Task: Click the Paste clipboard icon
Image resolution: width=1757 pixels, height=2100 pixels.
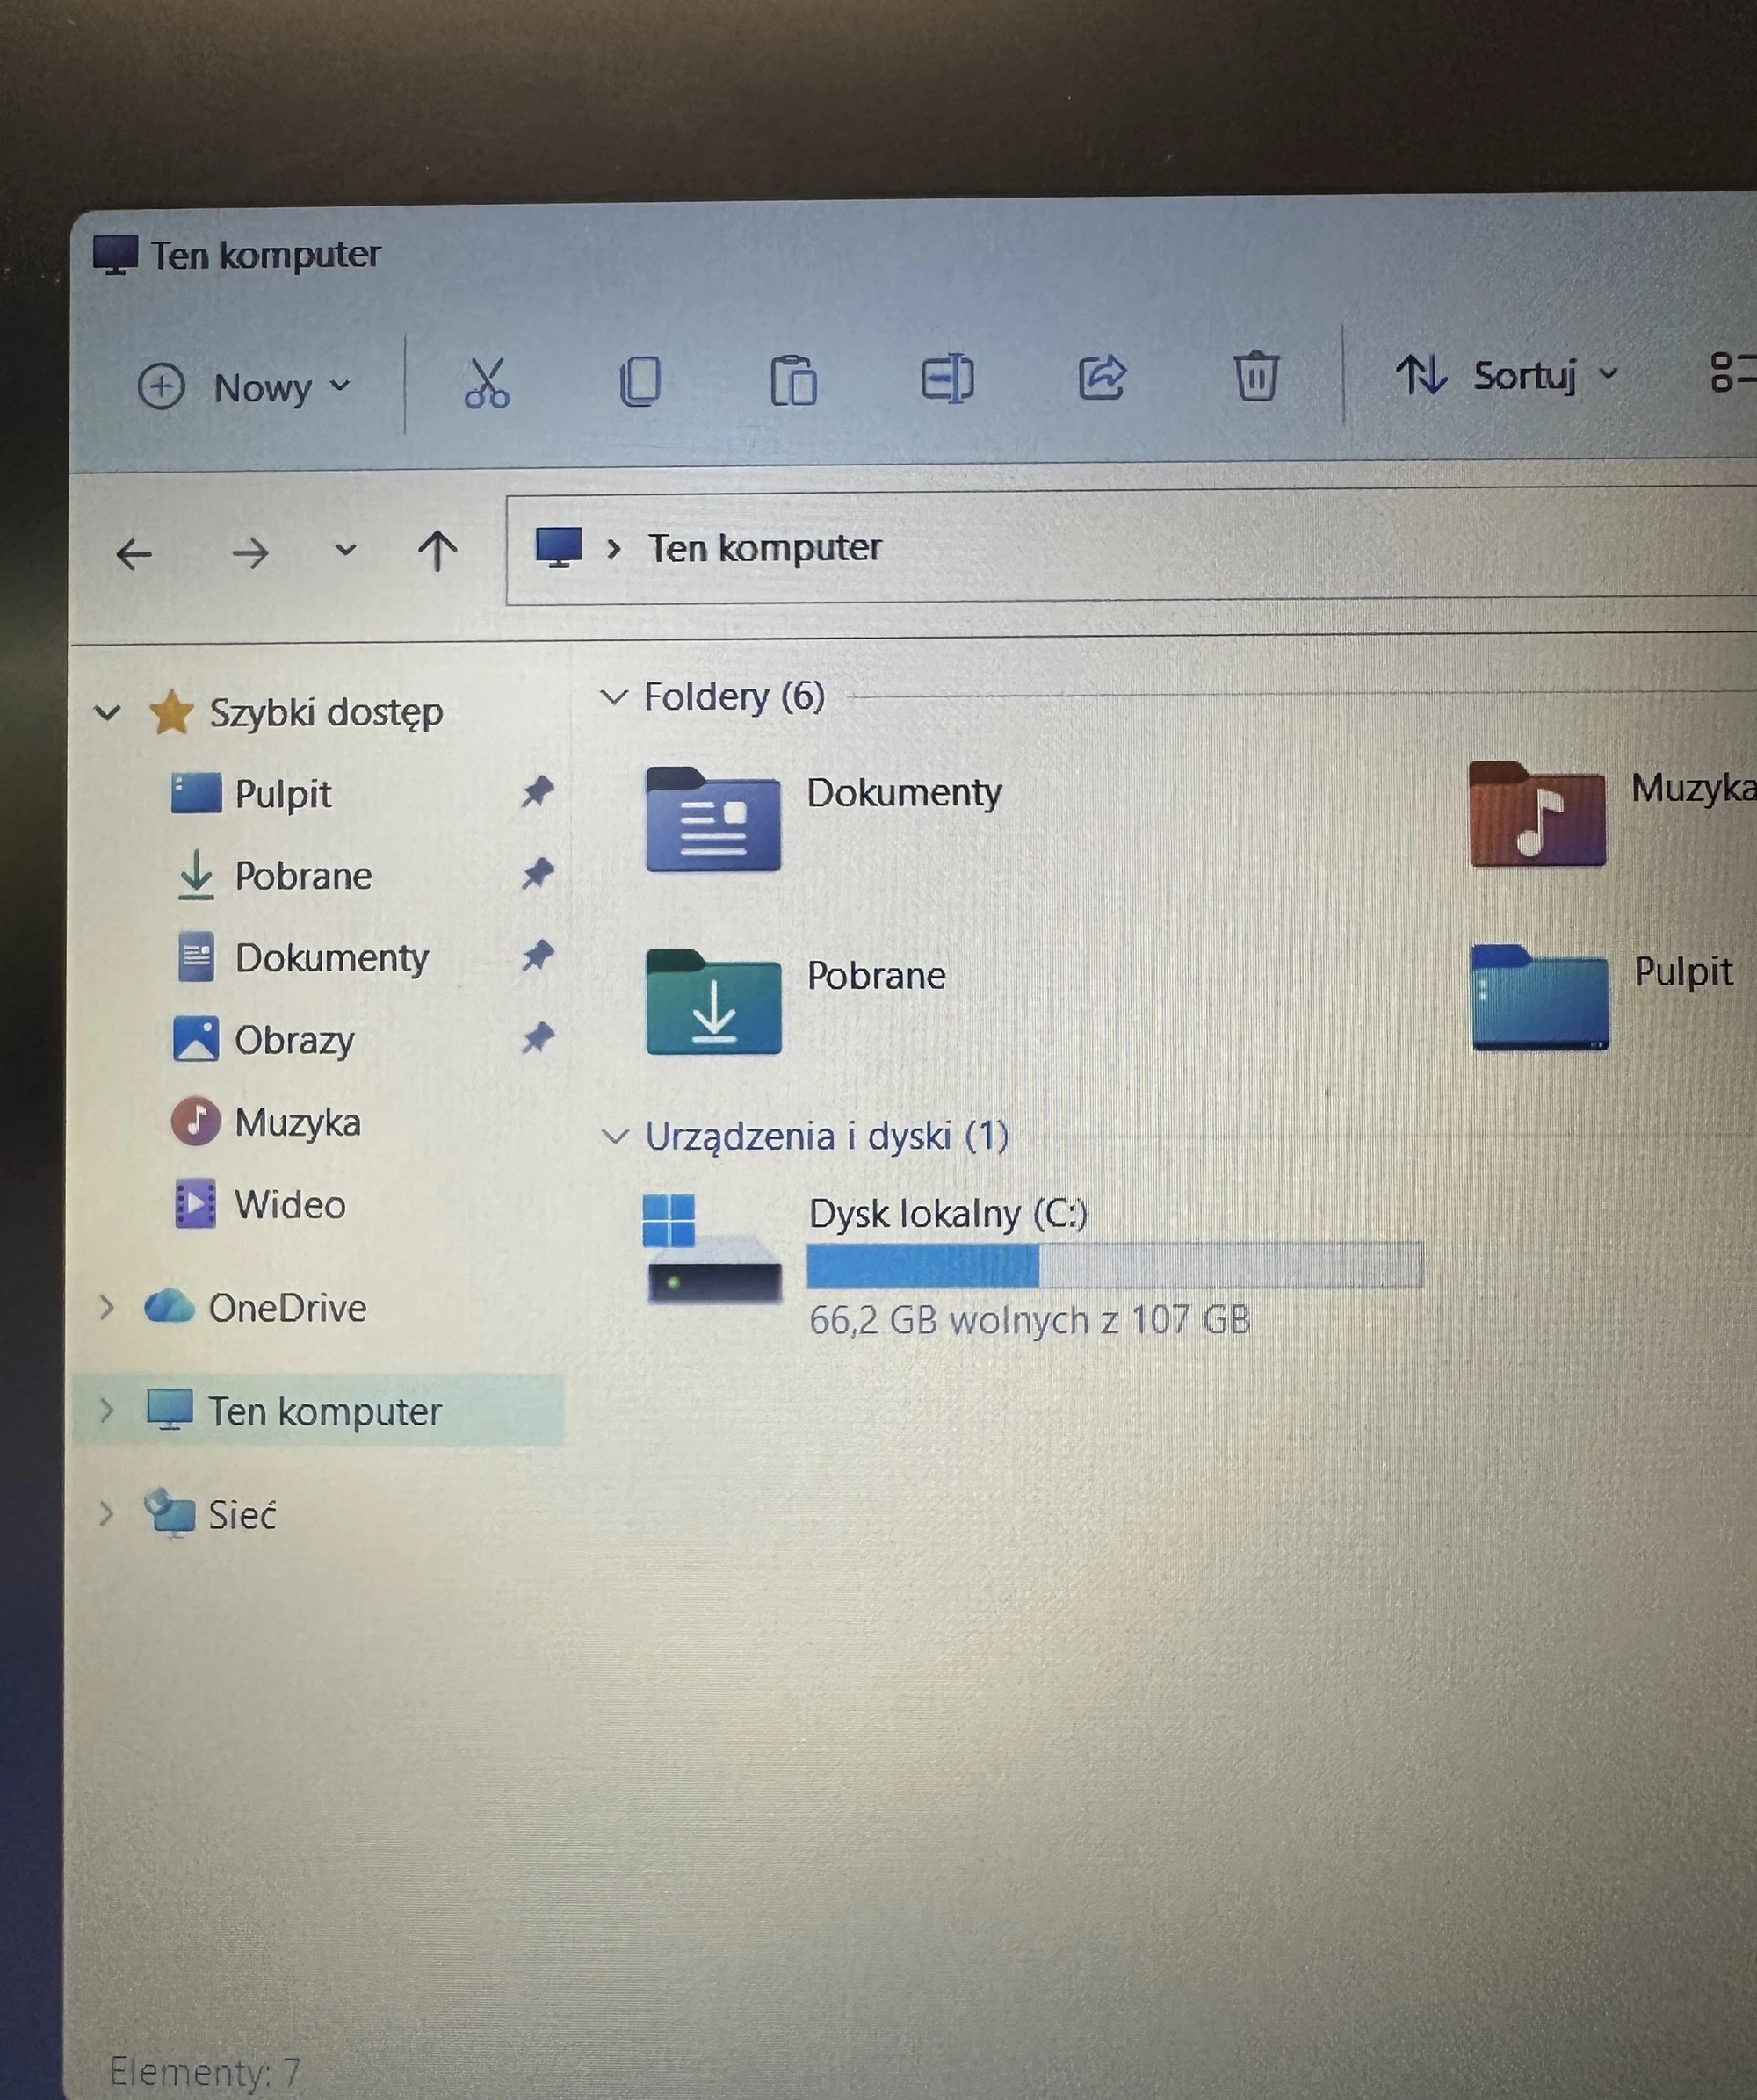Action: pyautogui.click(x=794, y=381)
